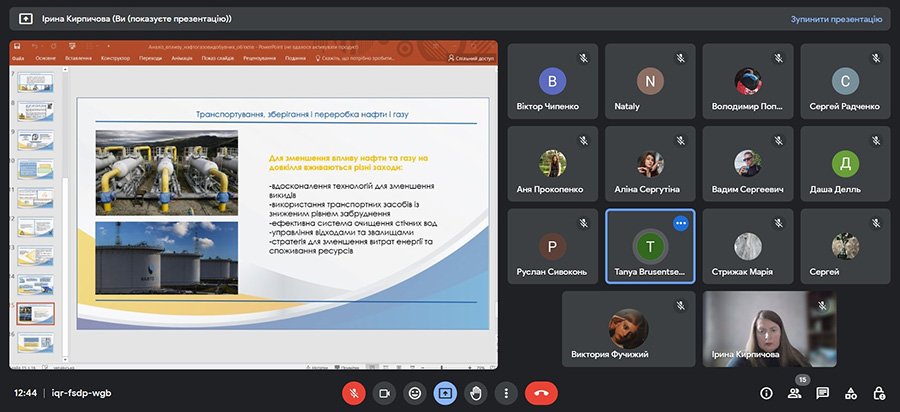Click the present screen button
This screenshot has width=900, height=412.
coord(445,393)
